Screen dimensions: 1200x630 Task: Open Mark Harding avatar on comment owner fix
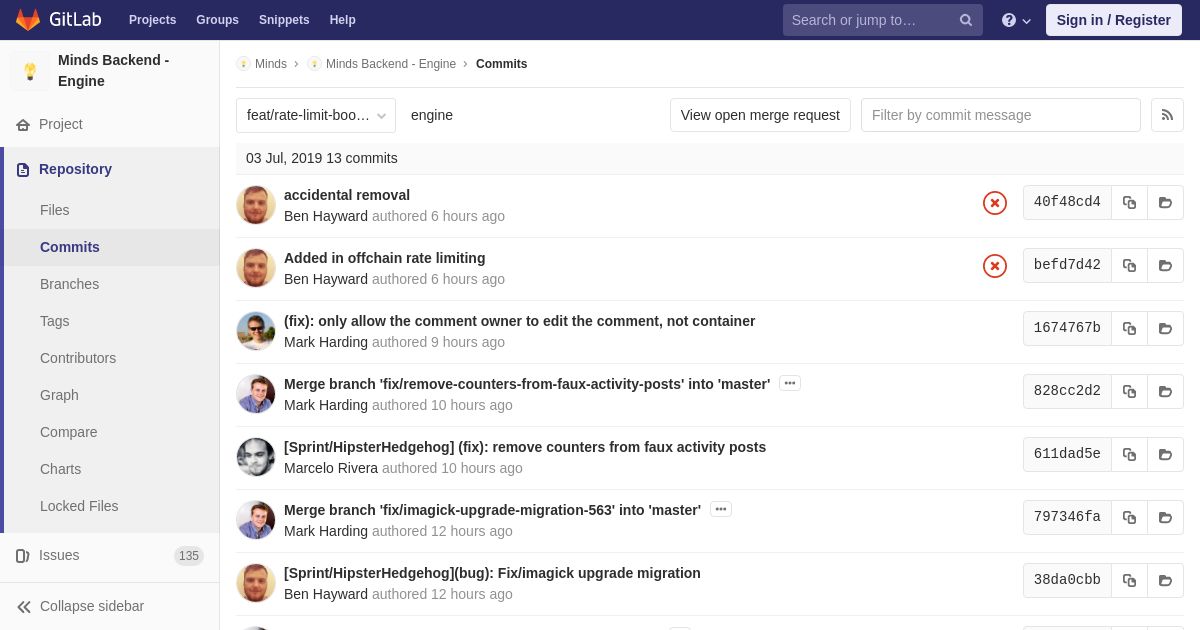click(x=256, y=331)
